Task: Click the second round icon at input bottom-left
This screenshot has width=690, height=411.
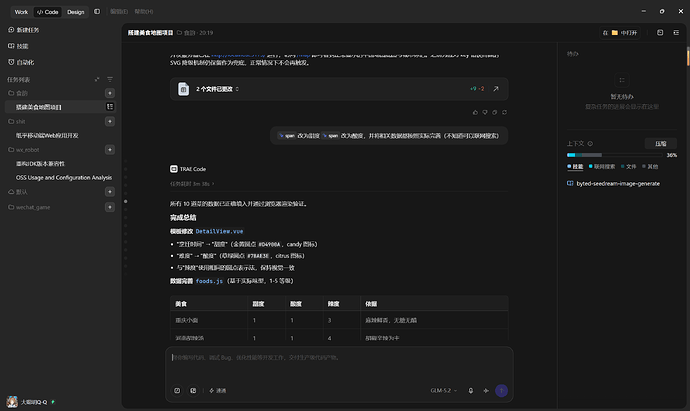Action: click(x=193, y=391)
